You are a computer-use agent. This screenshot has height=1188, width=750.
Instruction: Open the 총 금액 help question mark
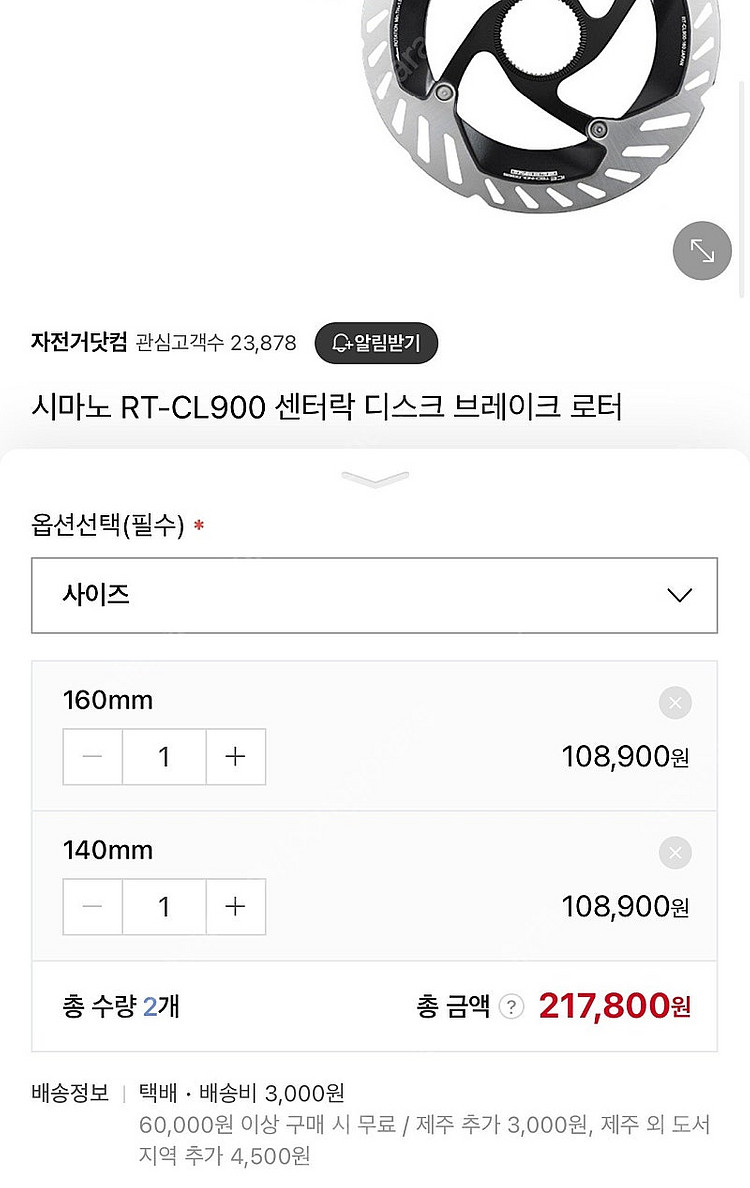tap(511, 1007)
